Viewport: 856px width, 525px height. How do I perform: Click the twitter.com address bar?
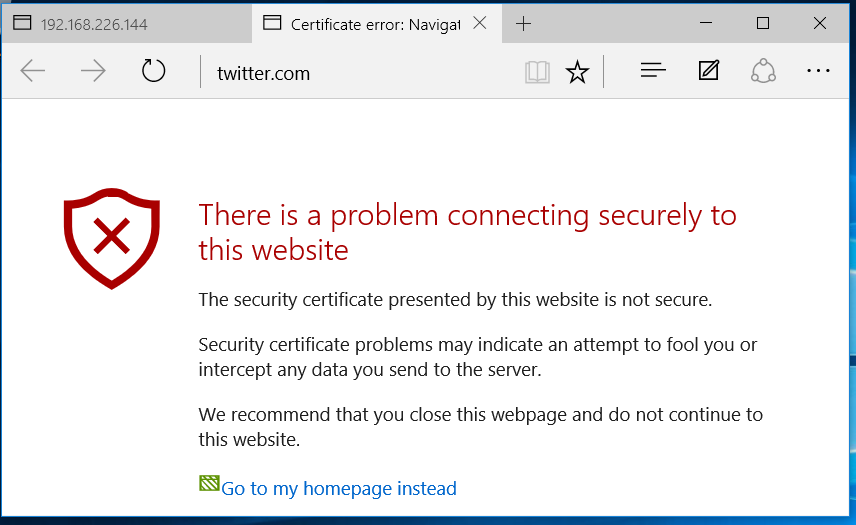click(360, 73)
